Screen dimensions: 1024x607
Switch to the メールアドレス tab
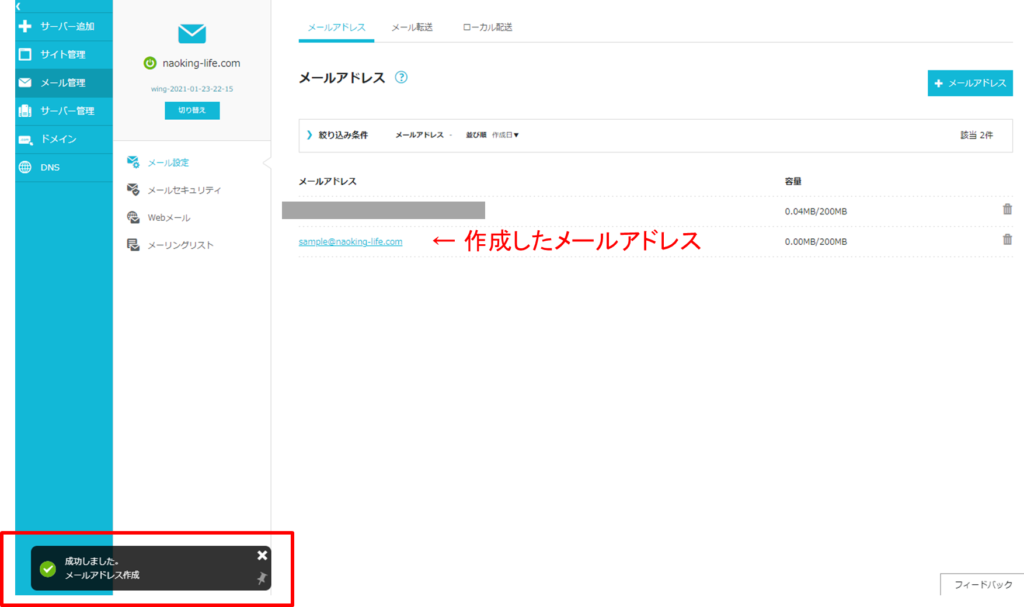pyautogui.click(x=336, y=27)
